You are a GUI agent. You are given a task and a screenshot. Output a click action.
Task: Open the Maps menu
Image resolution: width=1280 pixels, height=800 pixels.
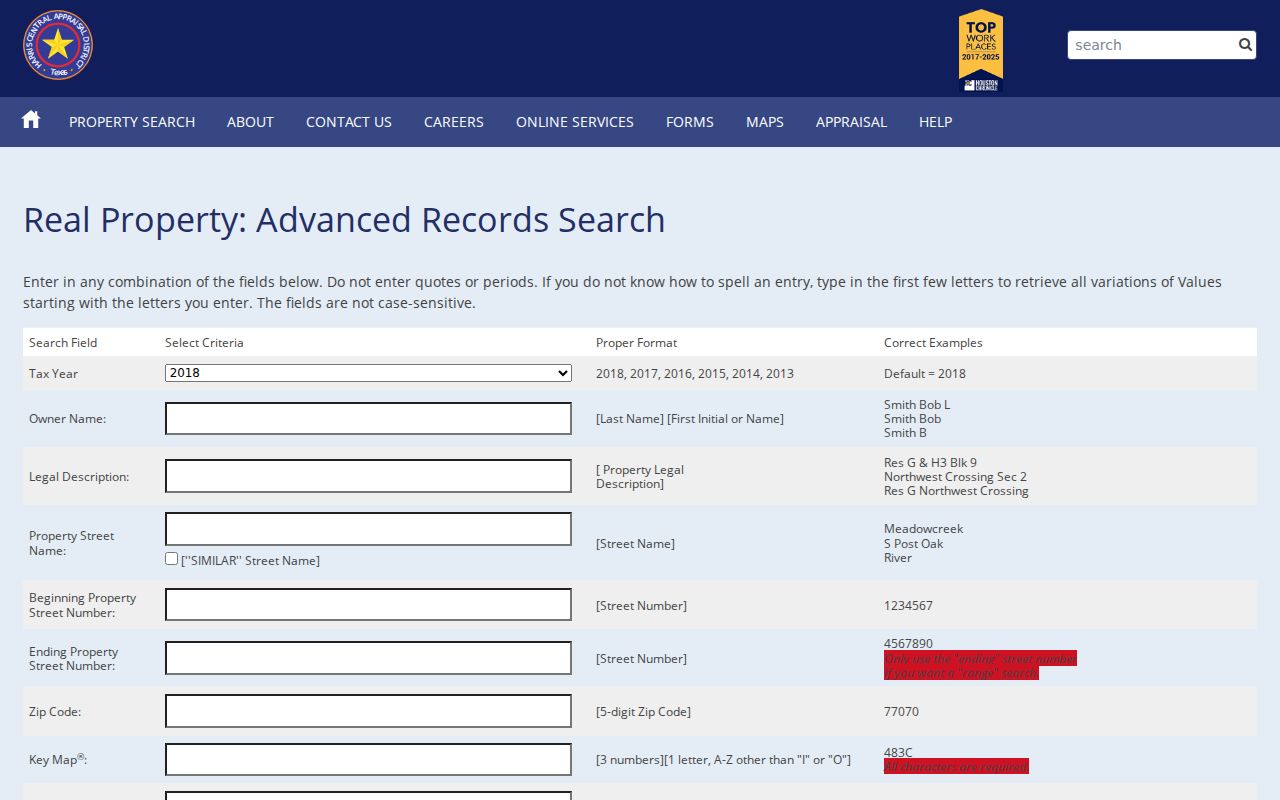pyautogui.click(x=765, y=122)
